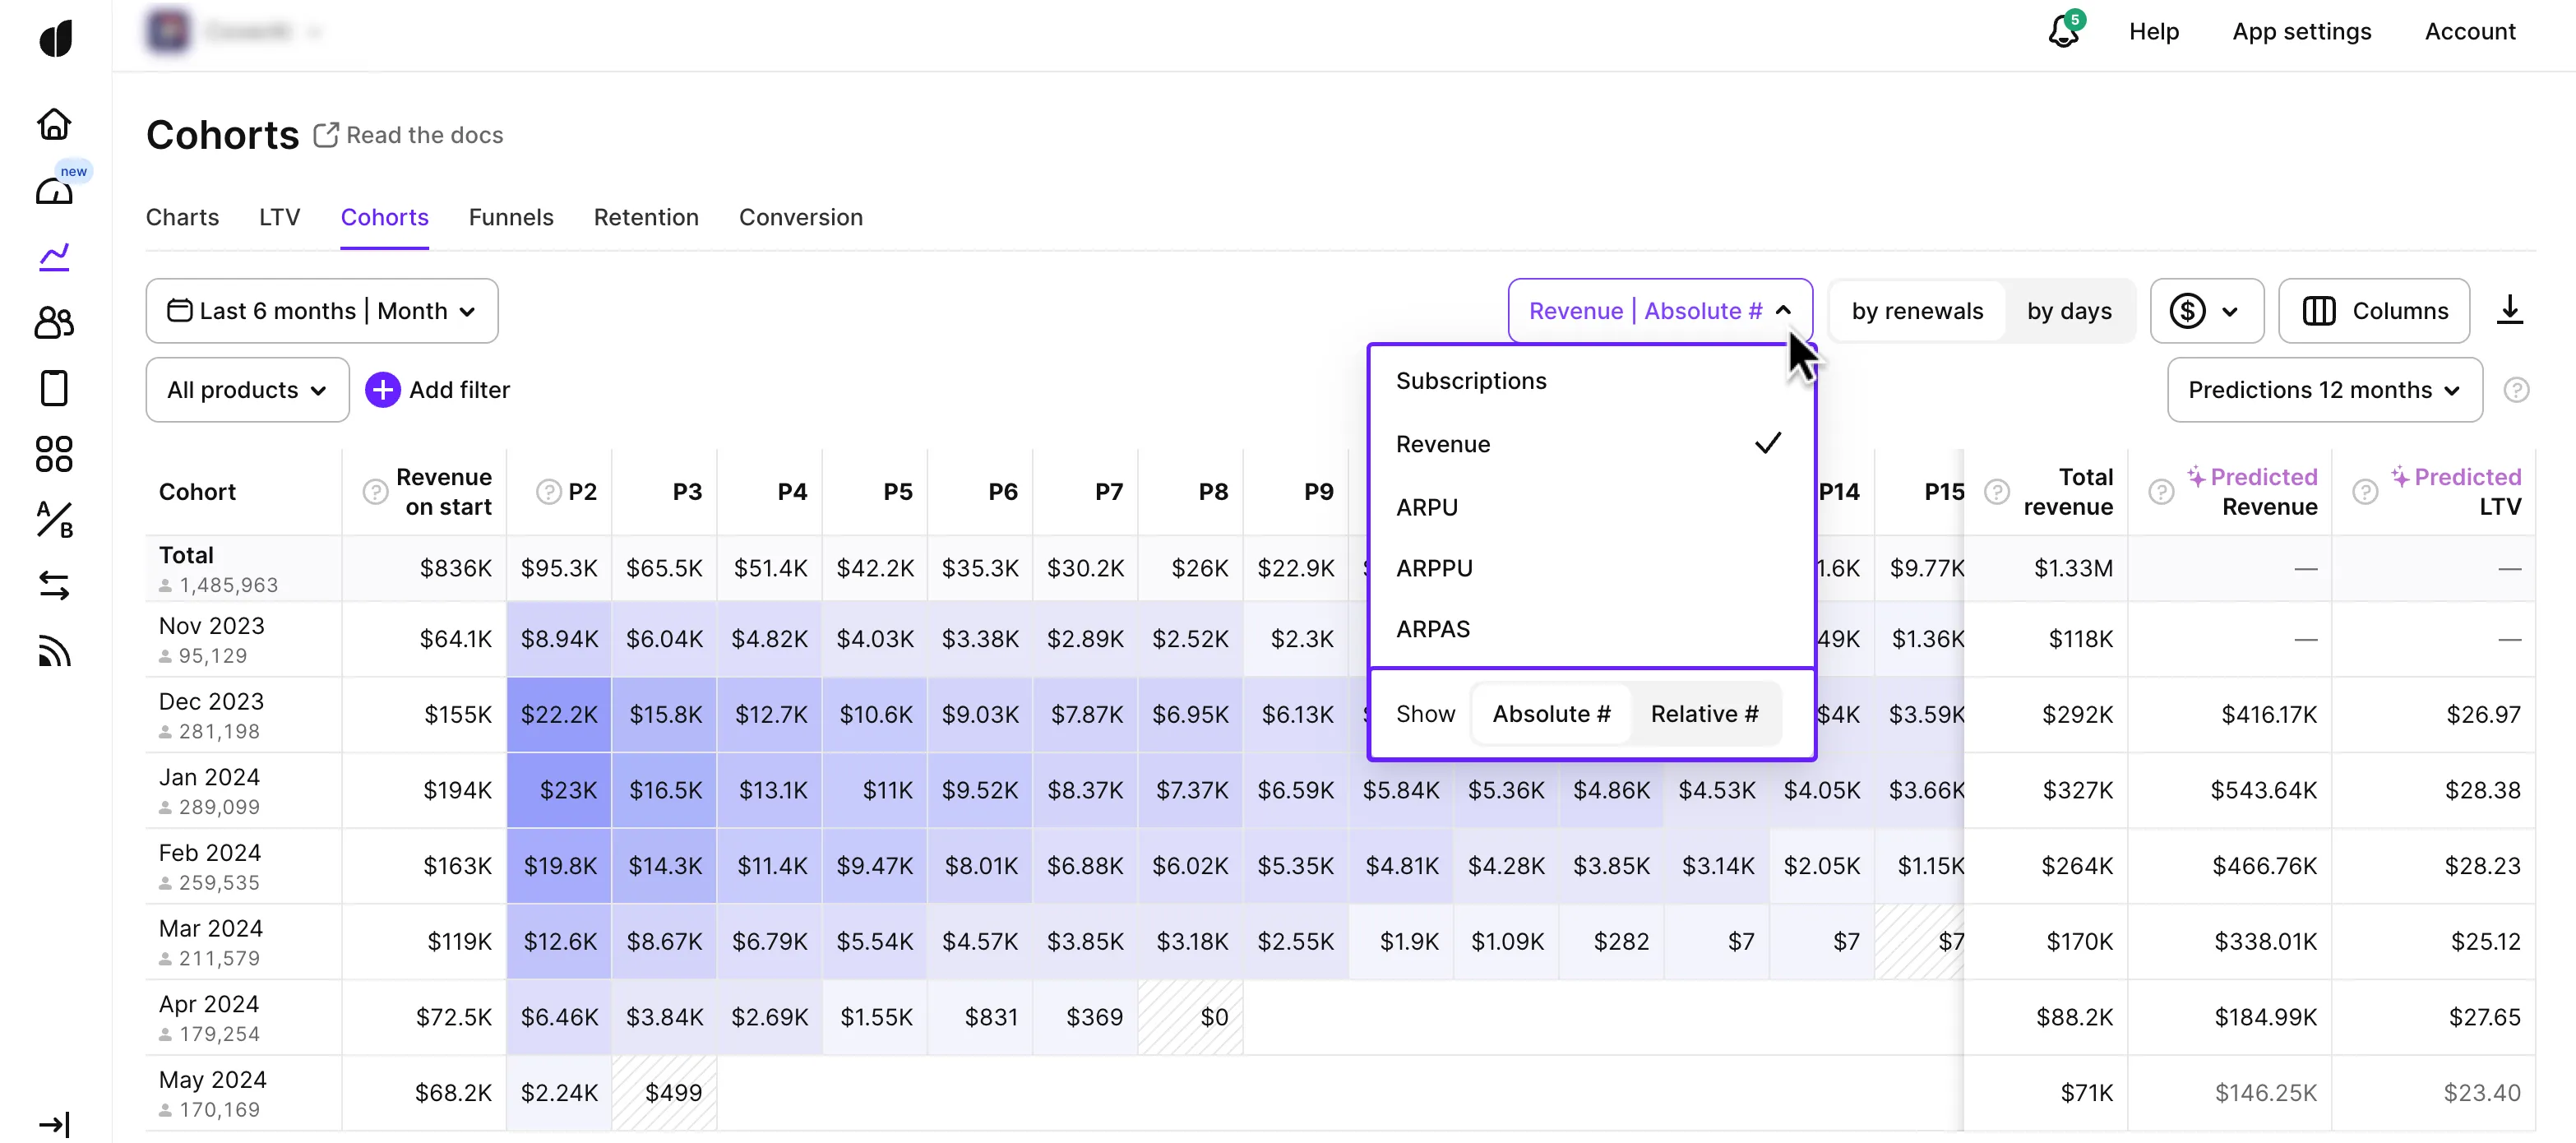Open the notifications bell icon
This screenshot has height=1143, width=2576.
(x=2063, y=31)
